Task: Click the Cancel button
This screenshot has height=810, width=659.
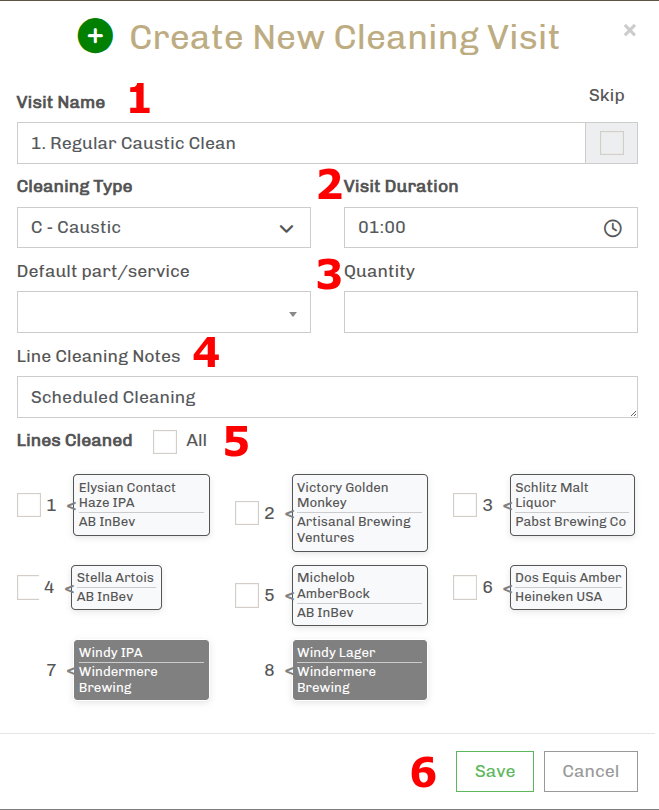Action: pyautogui.click(x=590, y=771)
